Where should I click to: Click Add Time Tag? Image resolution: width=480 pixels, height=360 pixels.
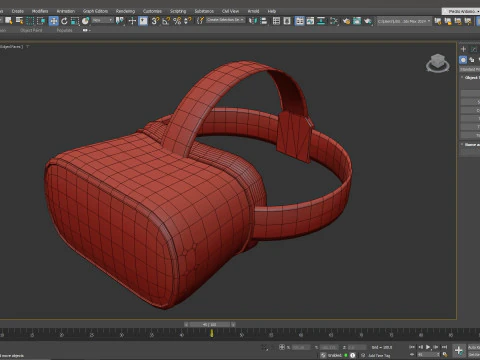coord(379,355)
